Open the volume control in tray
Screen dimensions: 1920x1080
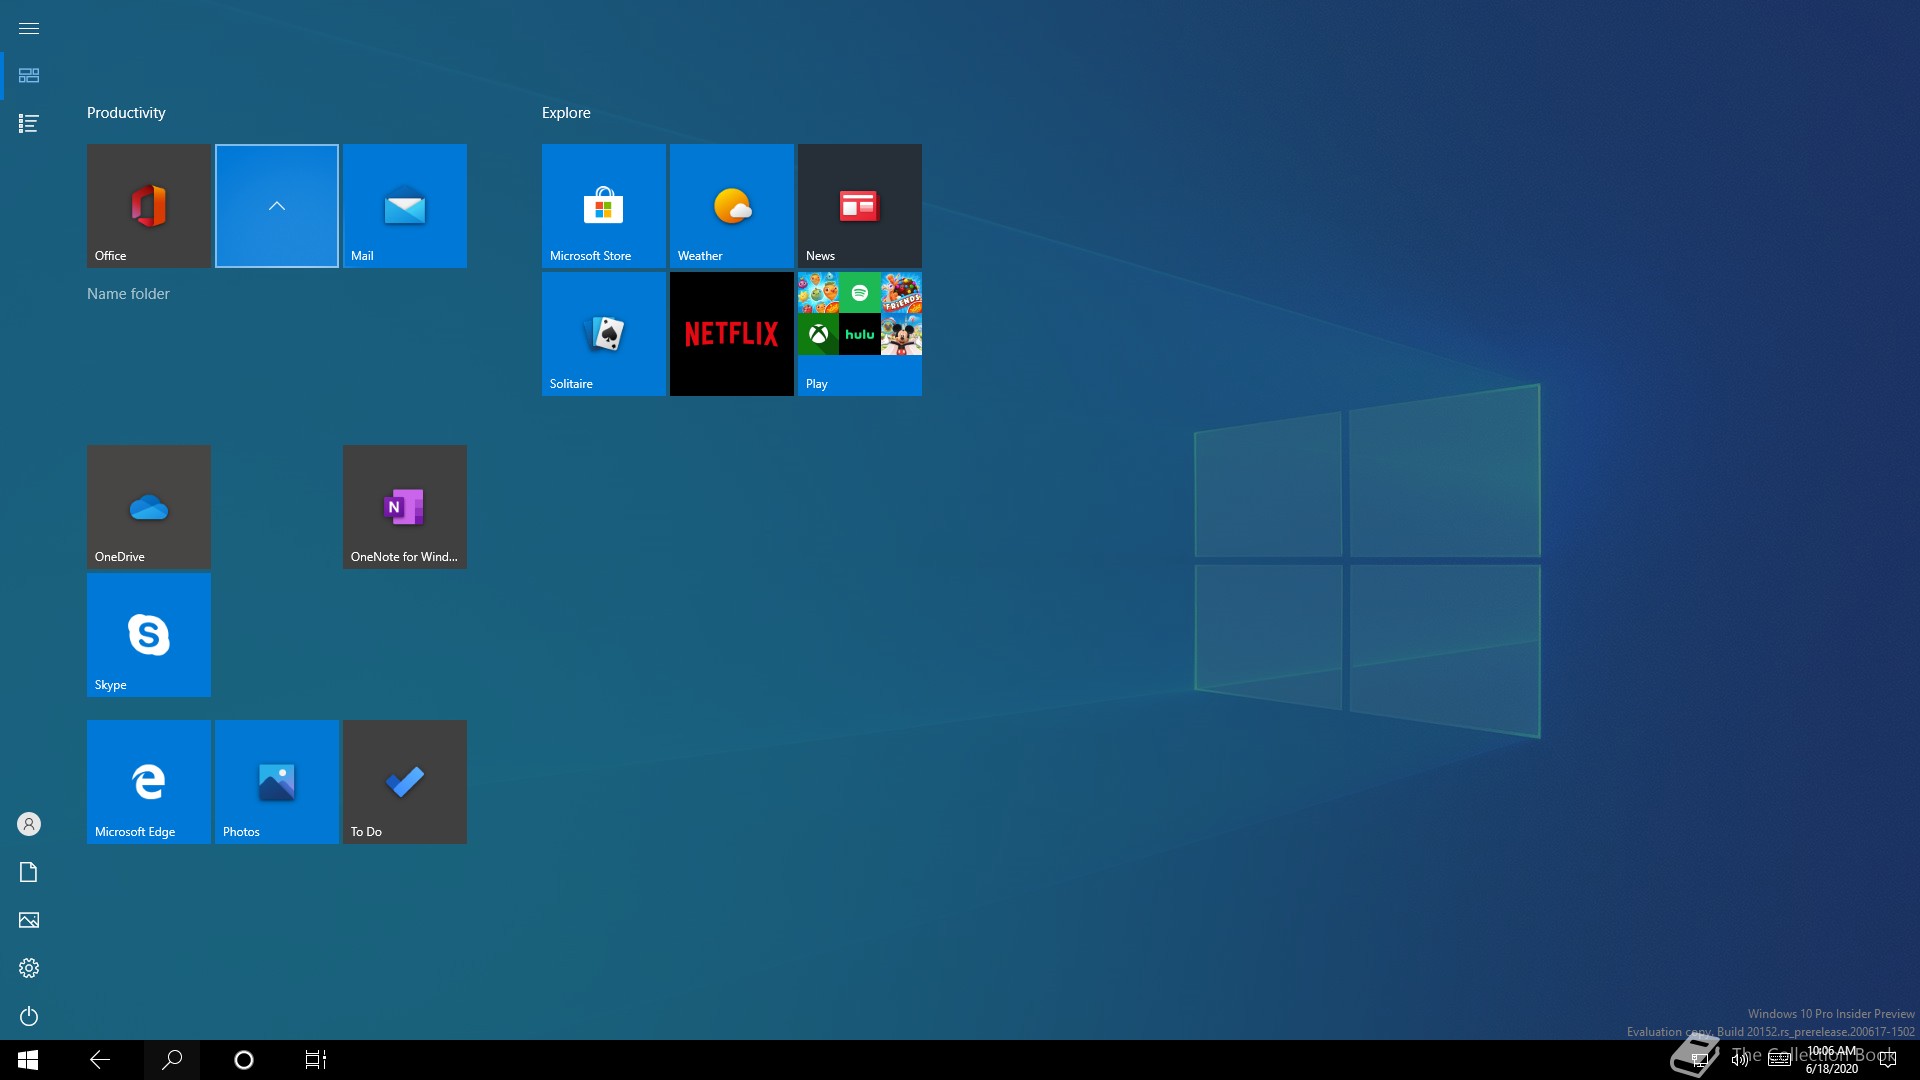click(1740, 1060)
